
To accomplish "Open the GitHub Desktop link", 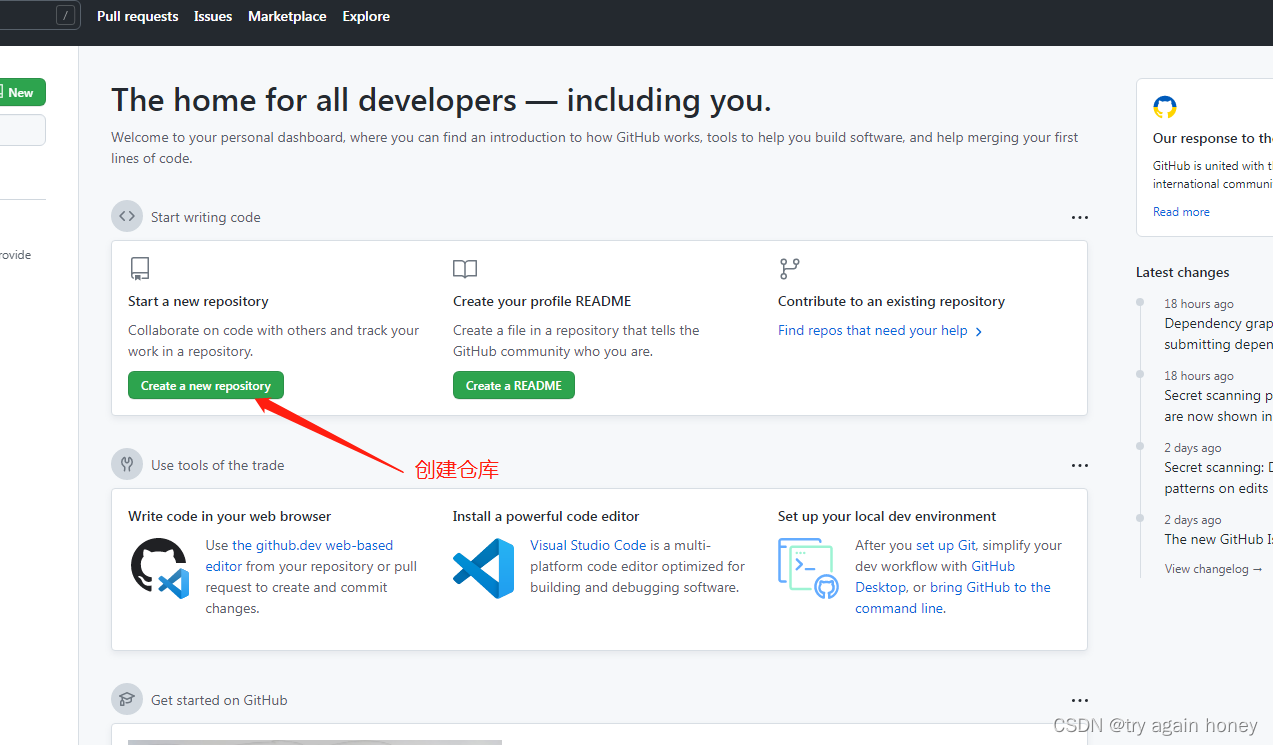I will [x=935, y=577].
